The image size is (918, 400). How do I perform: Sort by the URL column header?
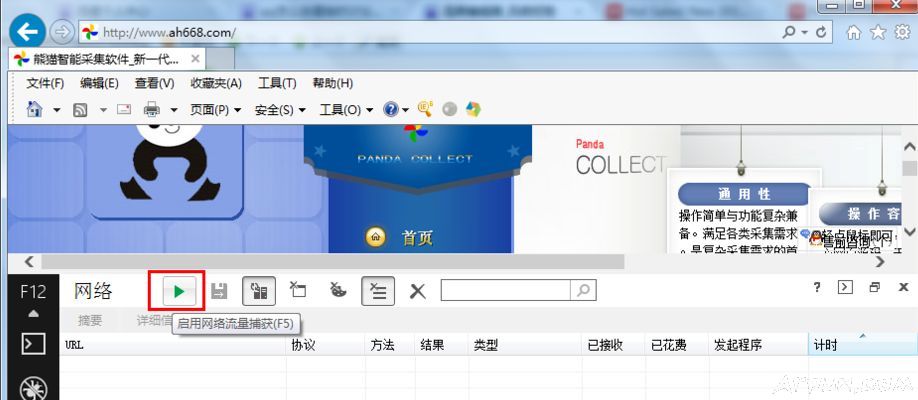(x=173, y=345)
